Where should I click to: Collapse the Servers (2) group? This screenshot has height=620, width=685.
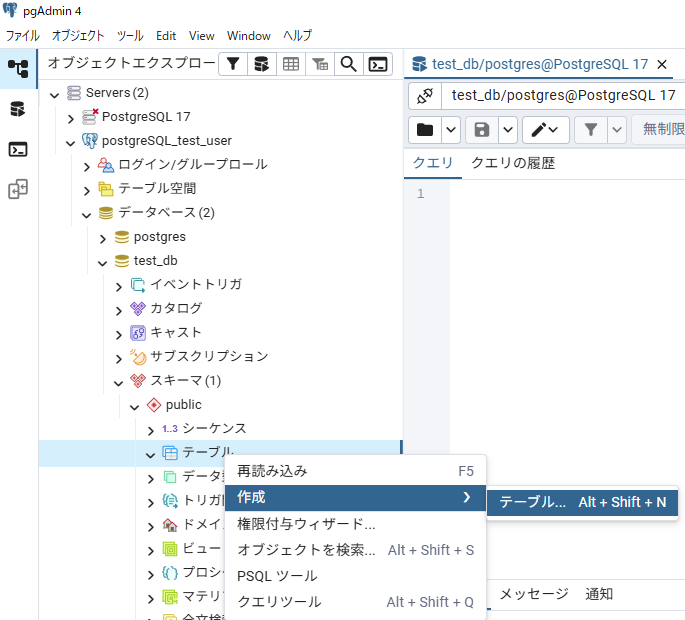click(x=55, y=95)
